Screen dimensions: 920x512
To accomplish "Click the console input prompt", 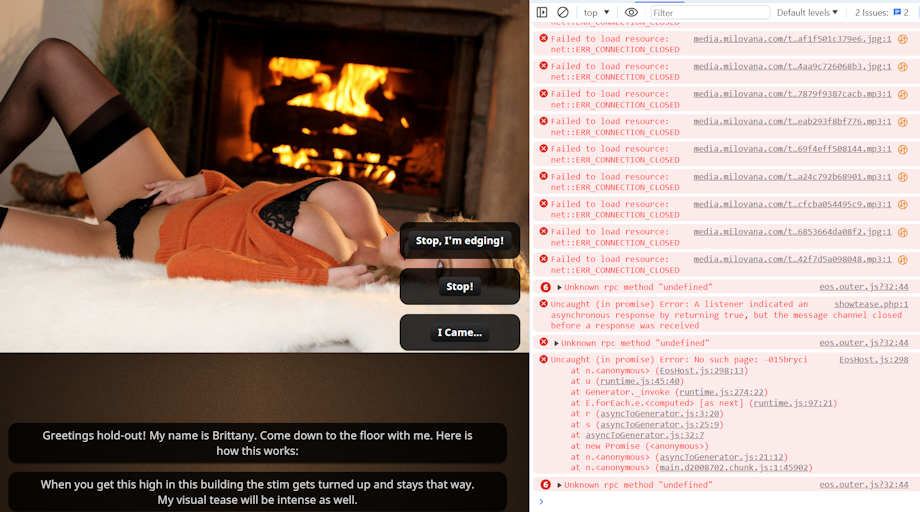I will [725, 501].
